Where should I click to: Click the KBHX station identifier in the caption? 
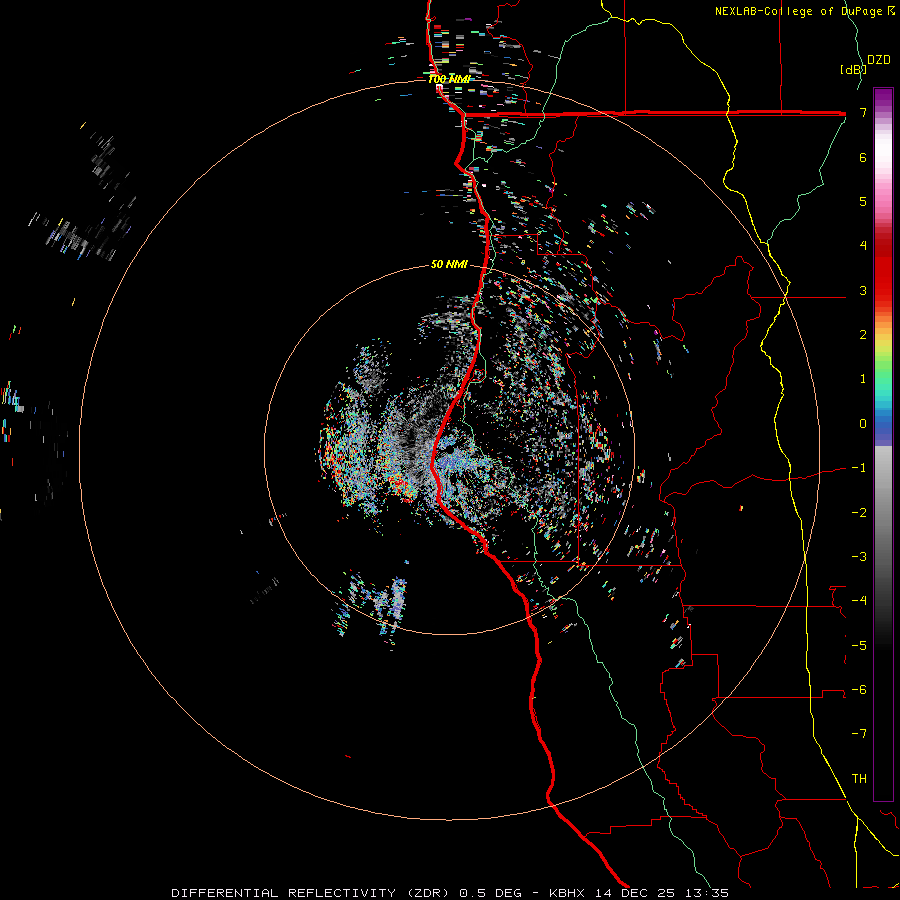pos(567,893)
